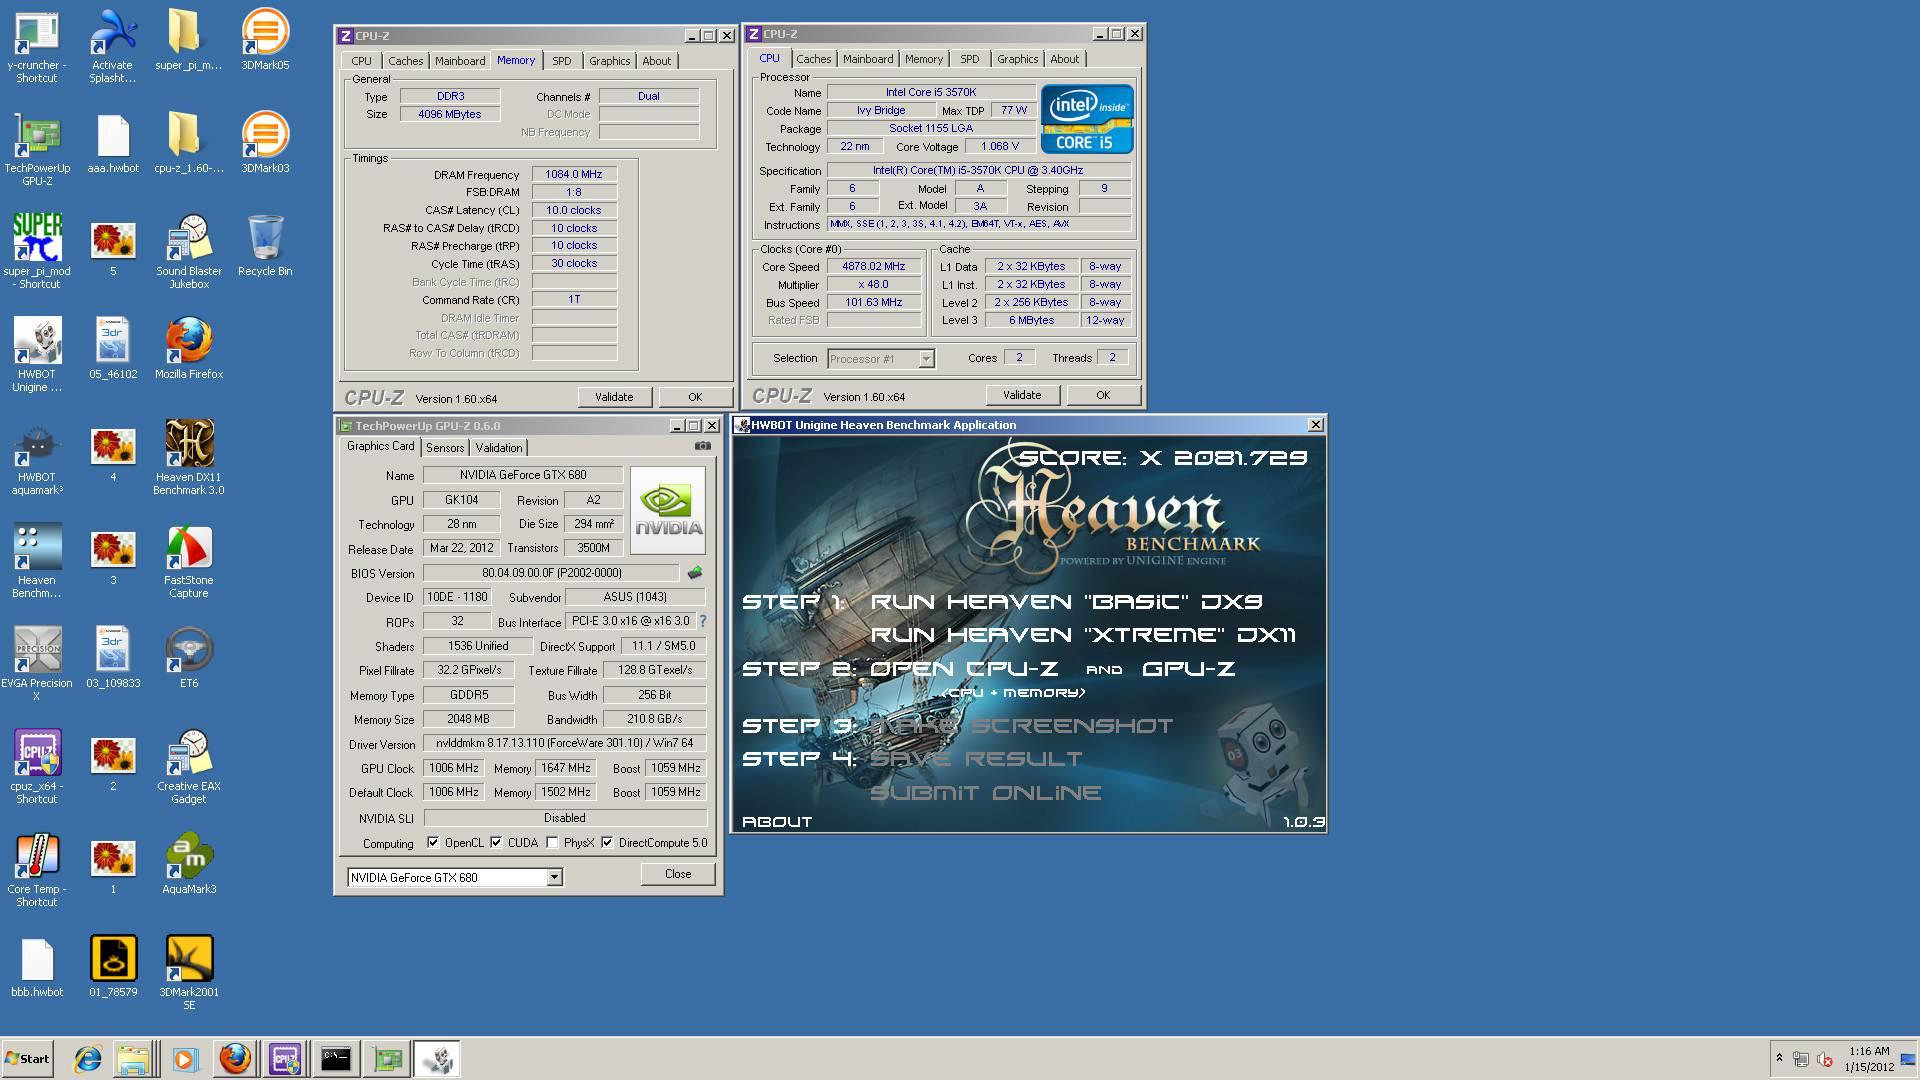Open FastStone Capture desktop icon
The image size is (1920, 1080).
(189, 548)
